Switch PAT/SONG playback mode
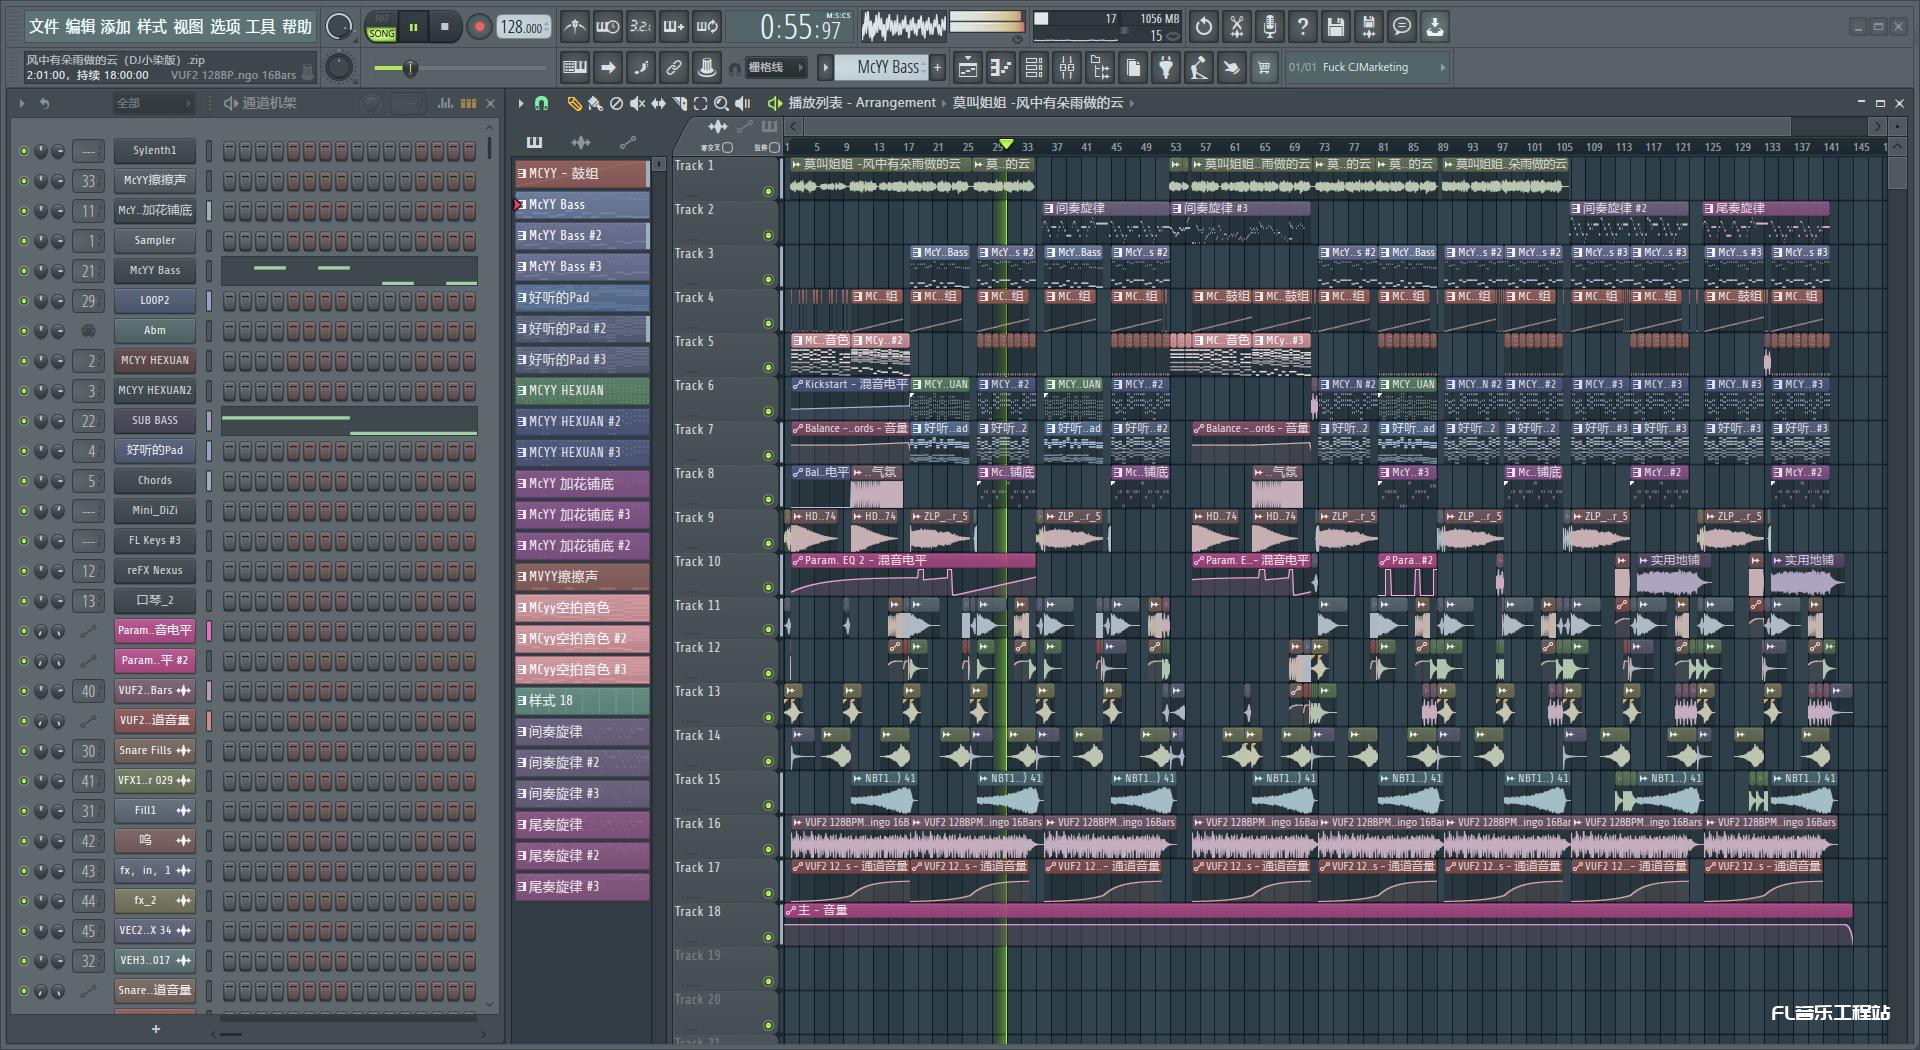Screen dimensions: 1920x1050 click(382, 27)
